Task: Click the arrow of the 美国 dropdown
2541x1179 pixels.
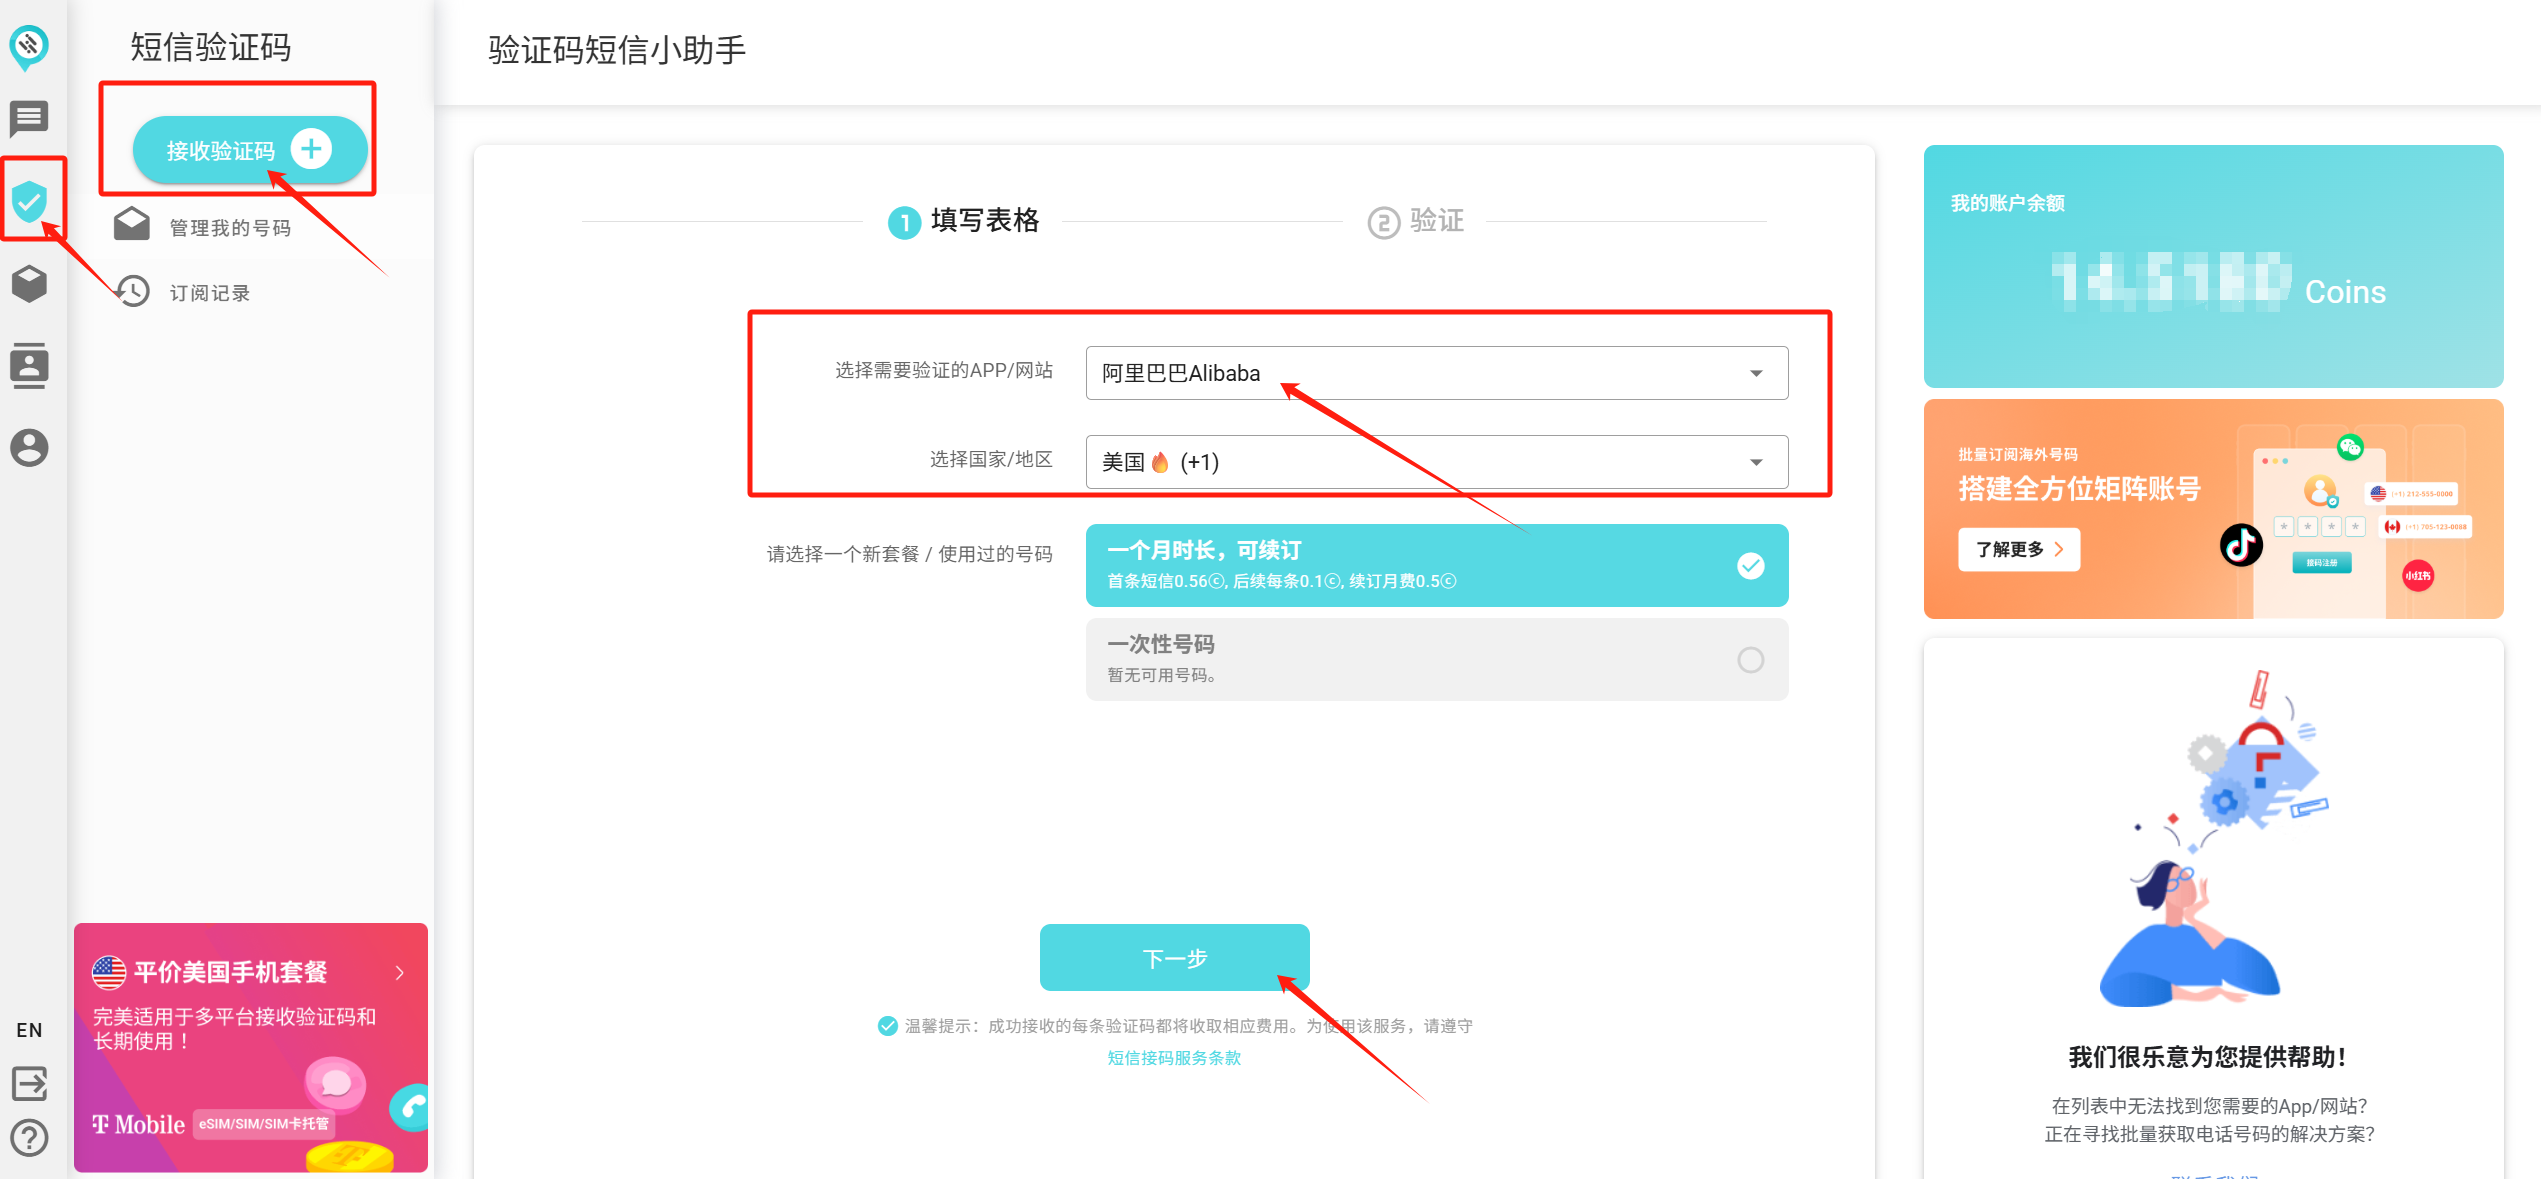Action: click(1756, 463)
